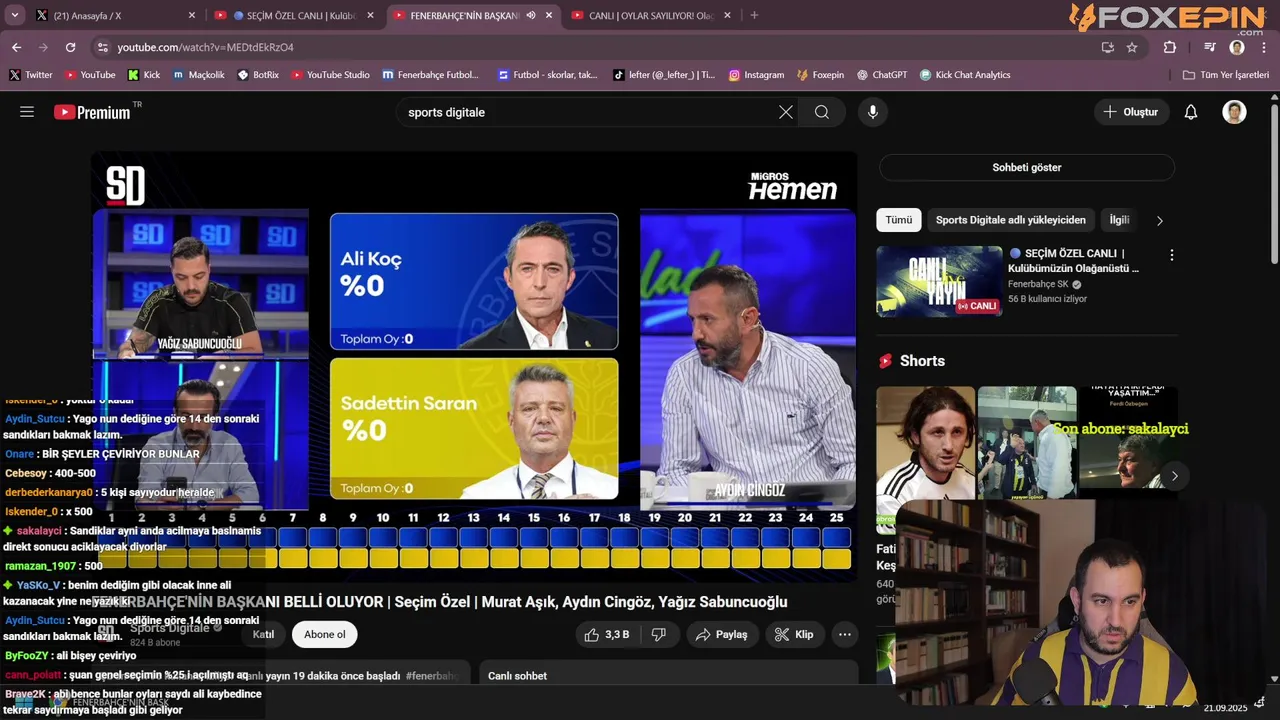Switch to Anasayfa / X tab

(108, 15)
